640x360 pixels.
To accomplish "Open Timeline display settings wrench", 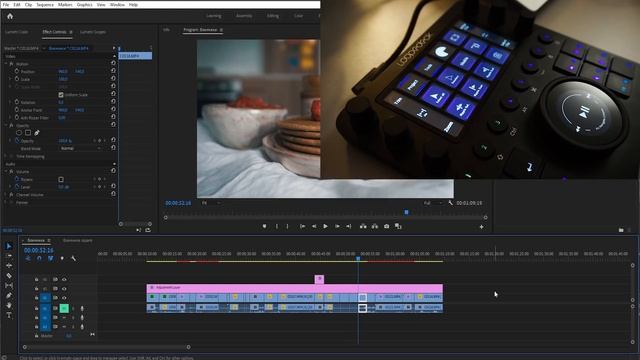I will [73, 258].
